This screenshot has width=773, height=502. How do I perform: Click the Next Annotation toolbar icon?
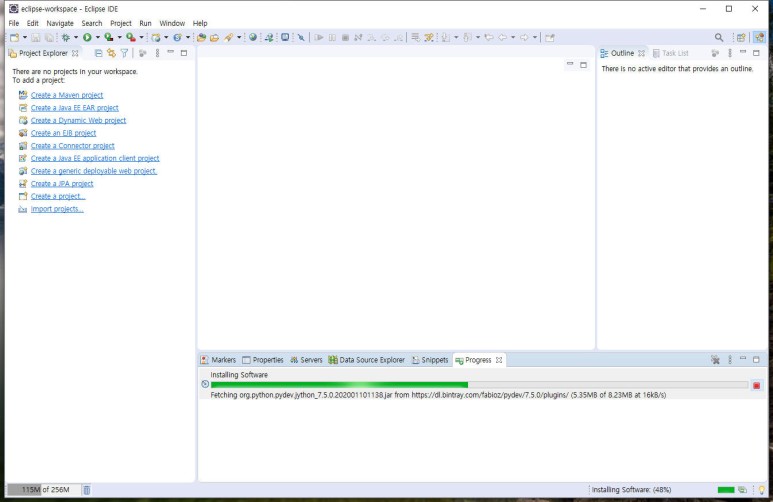(x=445, y=37)
